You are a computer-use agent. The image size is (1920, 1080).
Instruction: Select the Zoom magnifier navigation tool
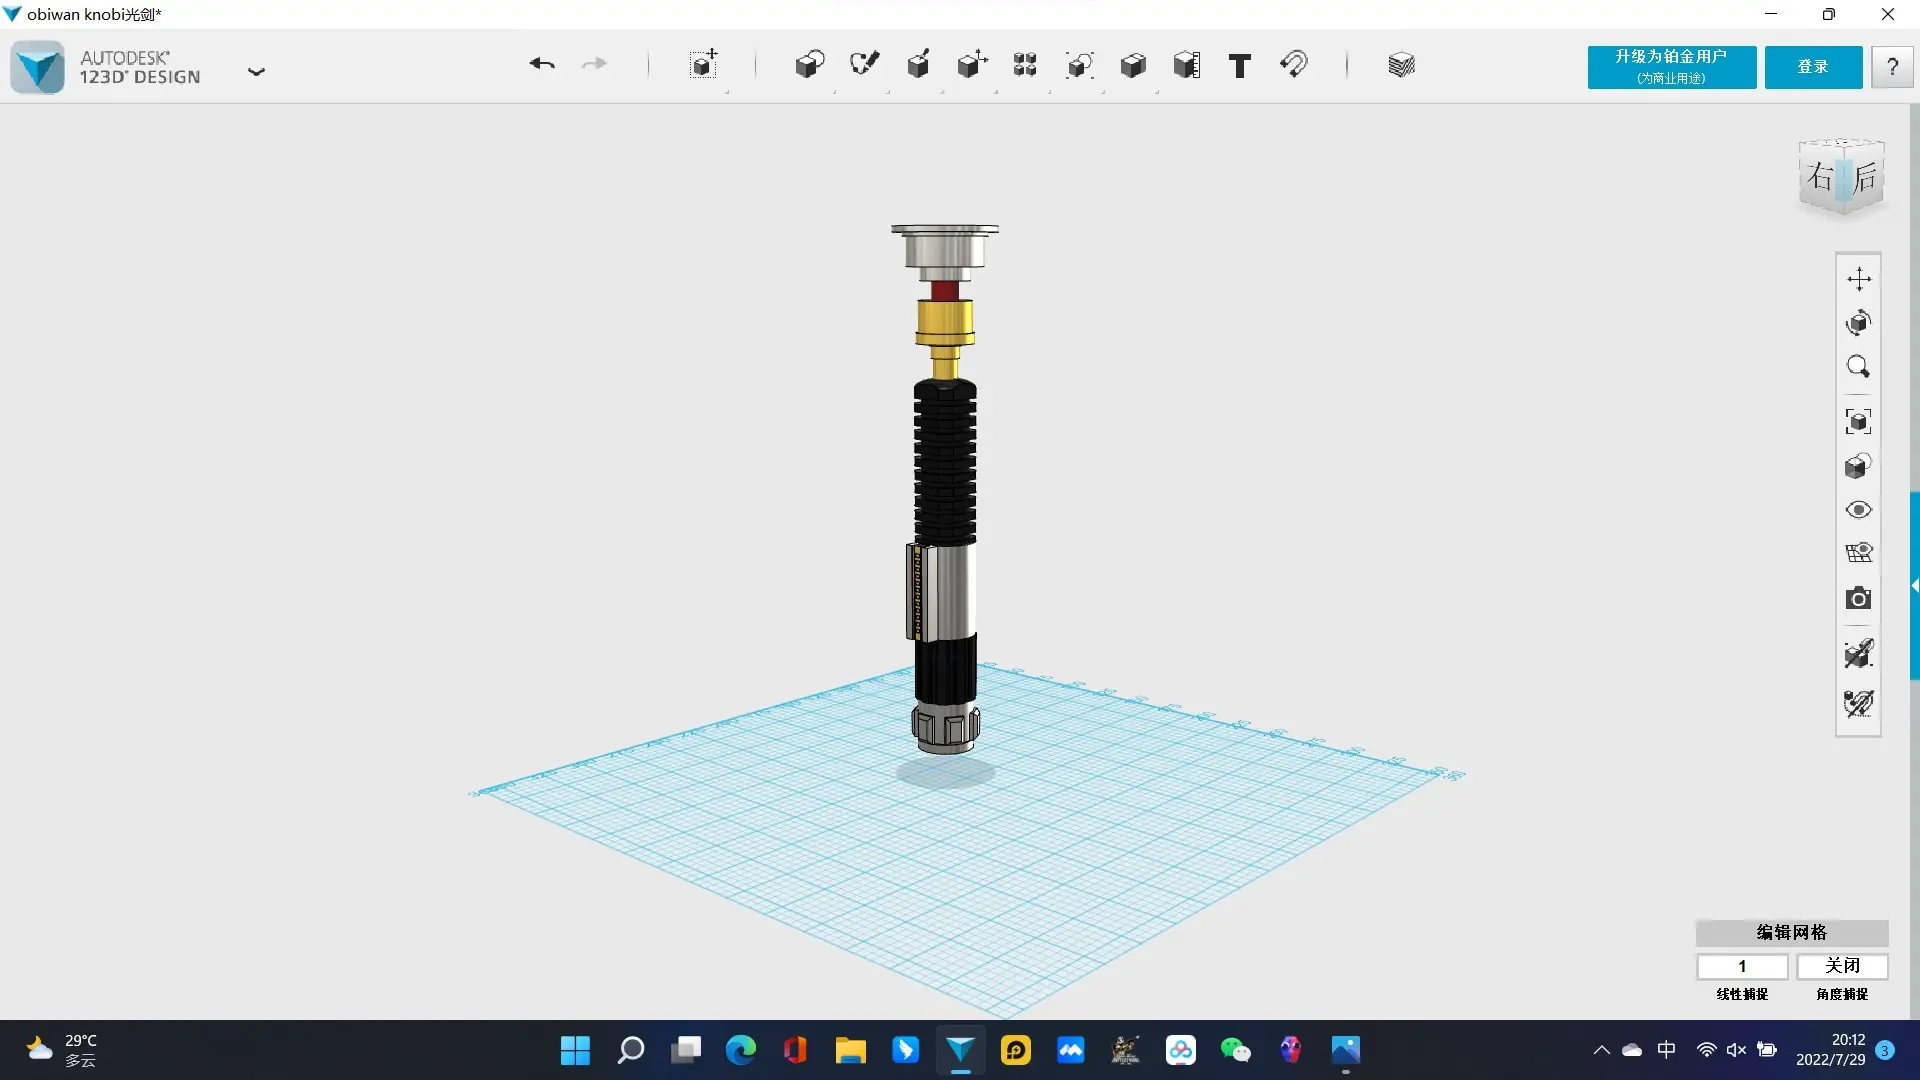click(1859, 367)
